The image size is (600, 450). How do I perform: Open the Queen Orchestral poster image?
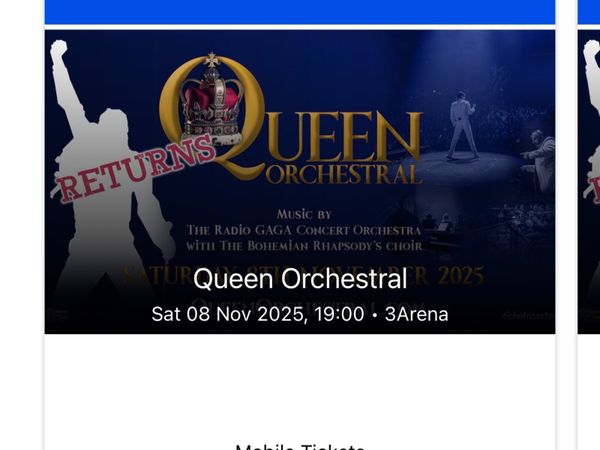pos(300,182)
